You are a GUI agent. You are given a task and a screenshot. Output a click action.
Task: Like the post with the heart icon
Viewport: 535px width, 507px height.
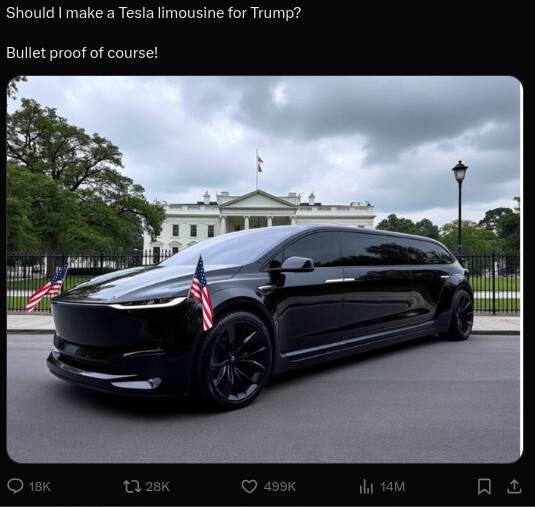[249, 487]
